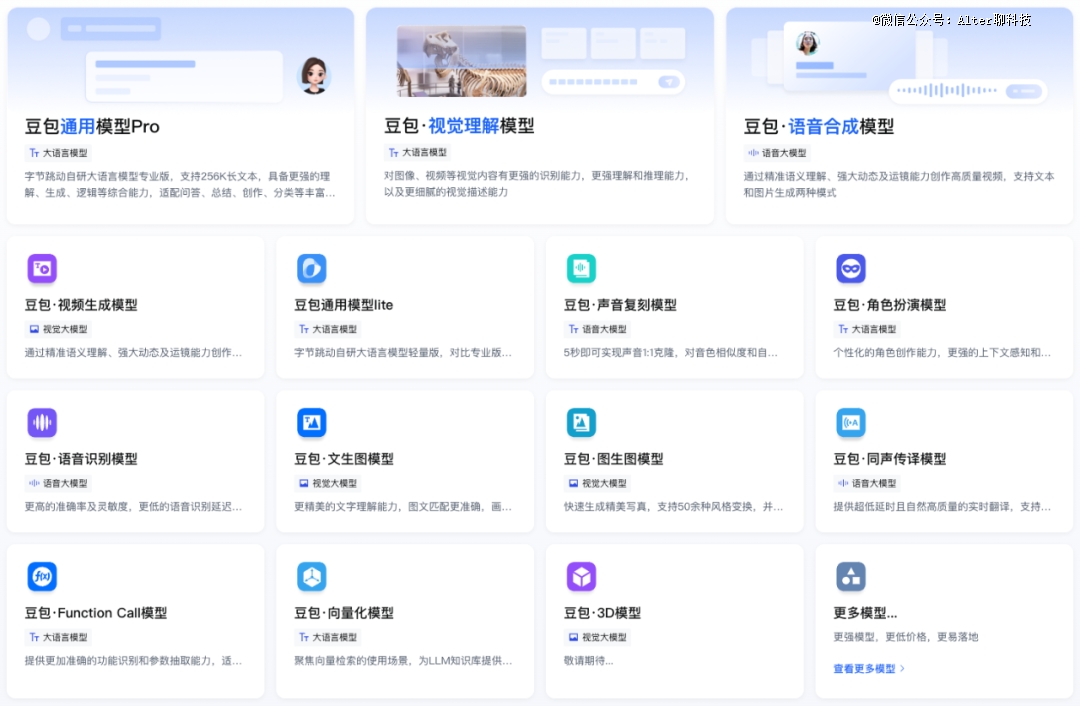Open the 豆包·3D模型 title
The image size is (1080, 706).
click(602, 613)
